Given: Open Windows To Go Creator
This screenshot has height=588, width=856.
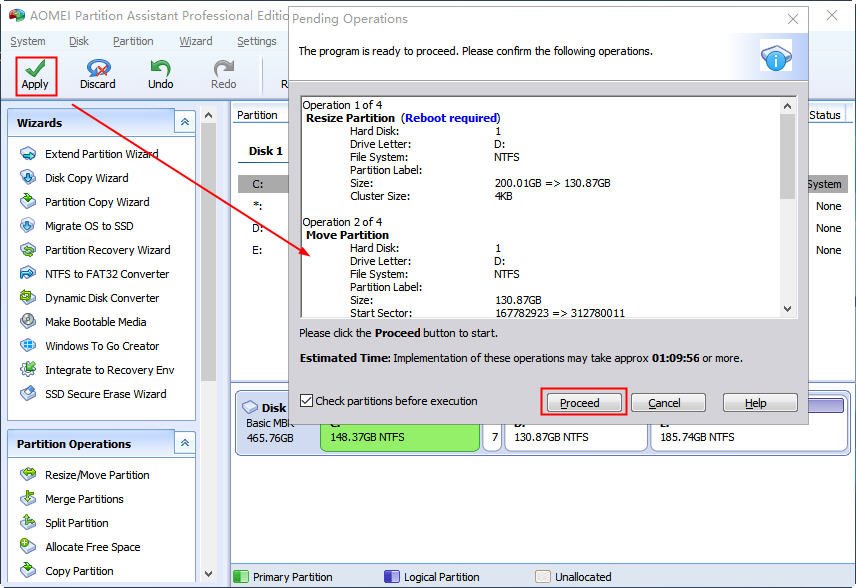Looking at the screenshot, I should click(x=90, y=346).
